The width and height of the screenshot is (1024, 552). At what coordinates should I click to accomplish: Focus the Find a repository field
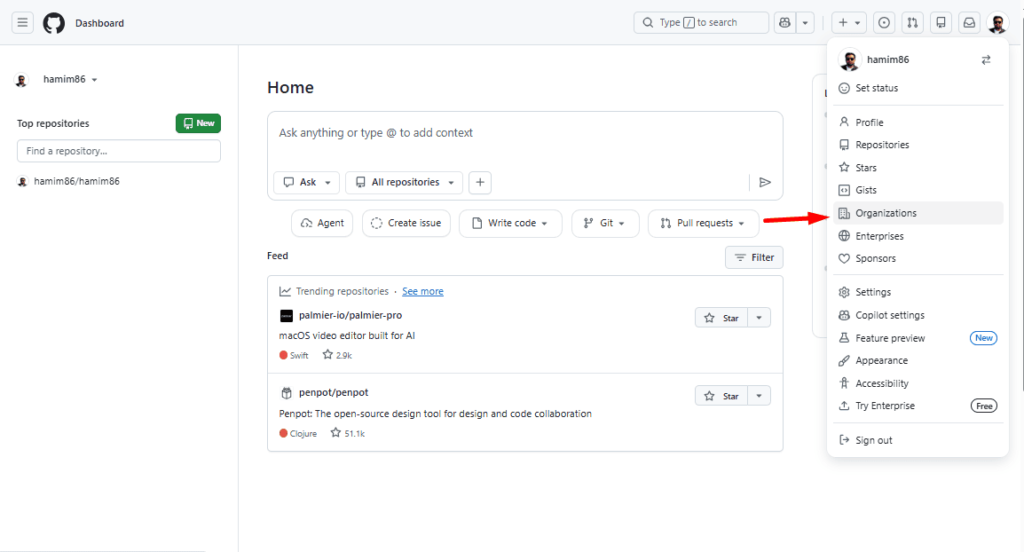(119, 151)
